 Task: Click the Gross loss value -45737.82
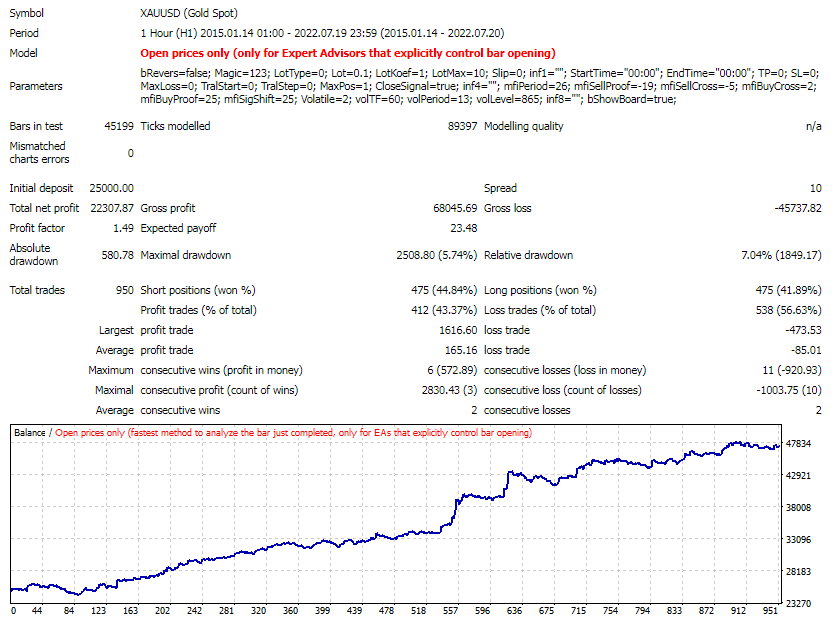(x=798, y=208)
